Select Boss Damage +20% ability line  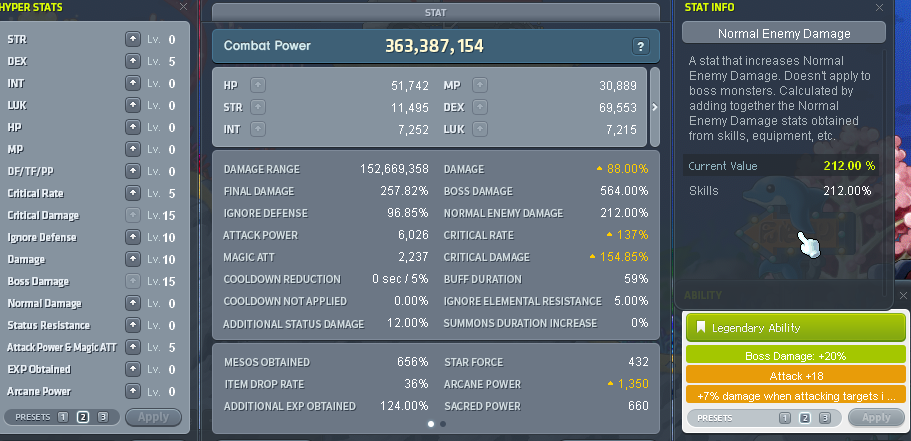click(795, 356)
